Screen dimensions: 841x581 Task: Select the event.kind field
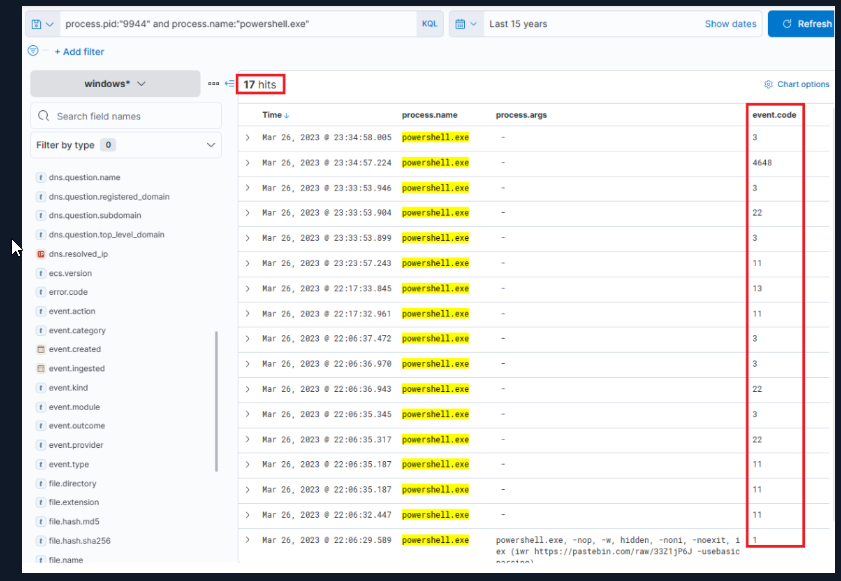click(68, 388)
